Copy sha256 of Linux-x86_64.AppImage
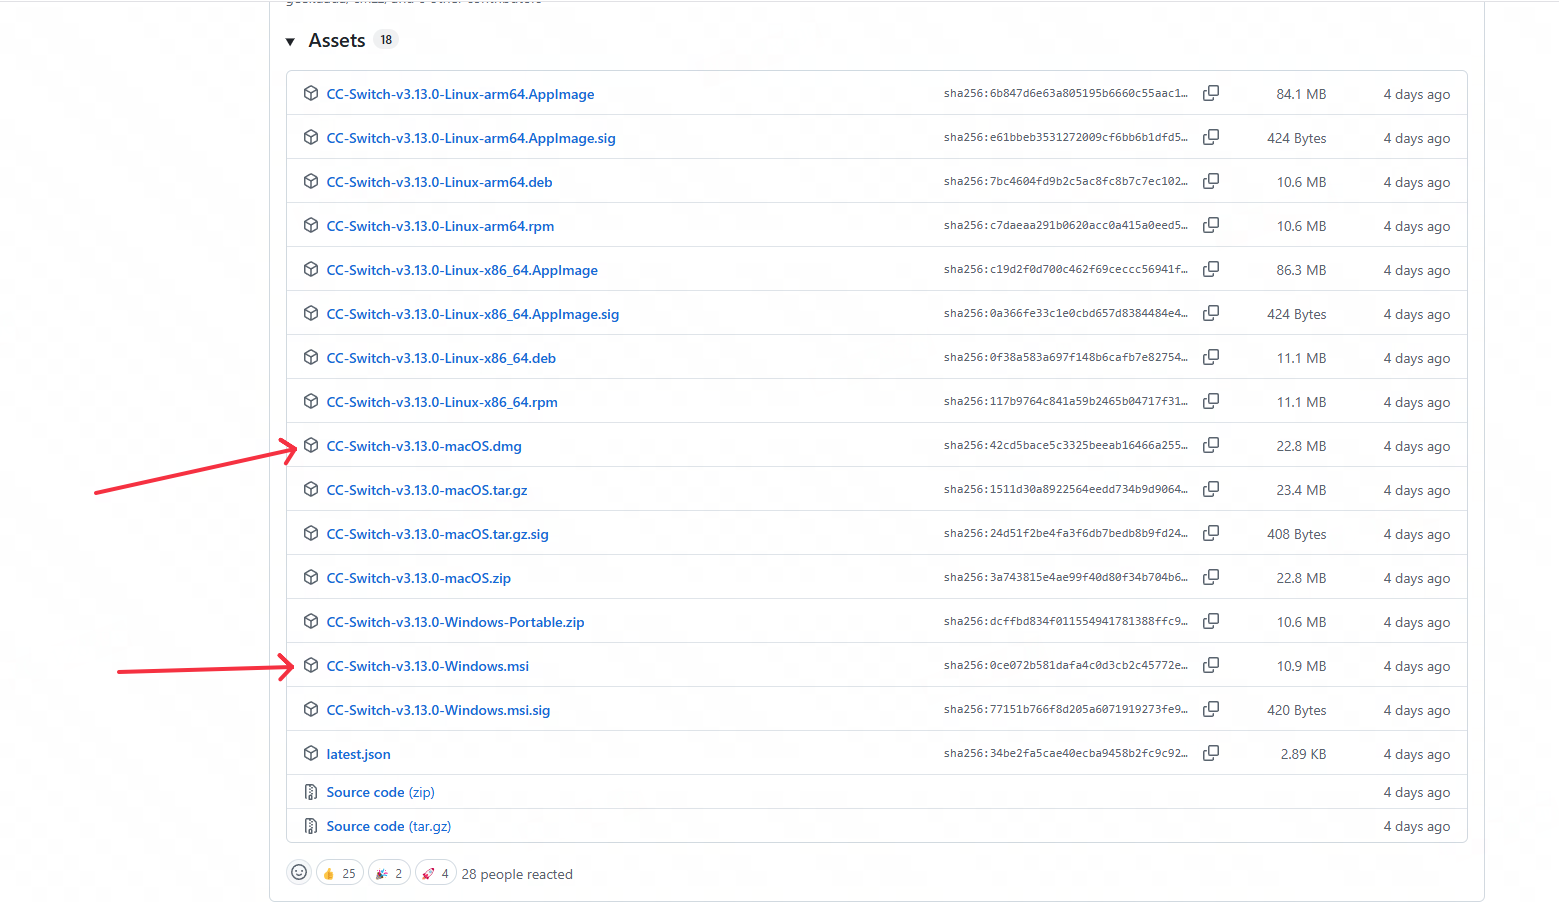This screenshot has width=1559, height=902. point(1211,269)
